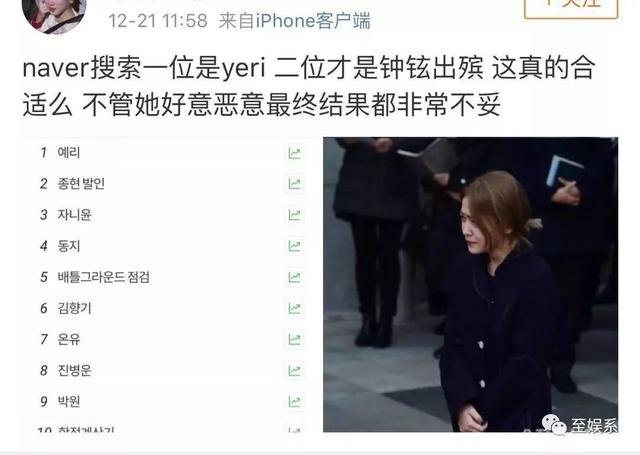Tap the trend chart icon beside 박원
Image resolution: width=640 pixels, height=455 pixels.
294,402
